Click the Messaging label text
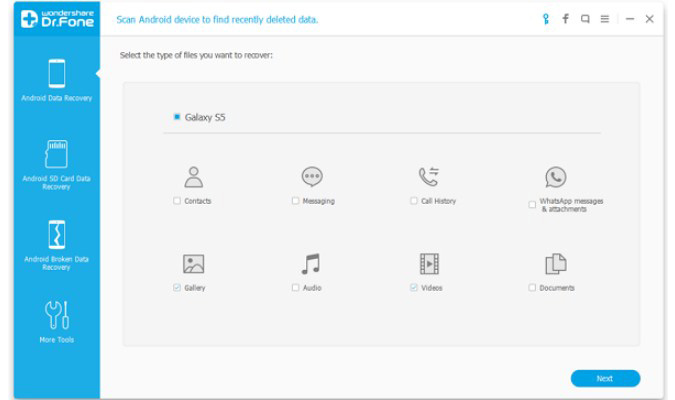The width and height of the screenshot is (675, 400). pos(319,201)
